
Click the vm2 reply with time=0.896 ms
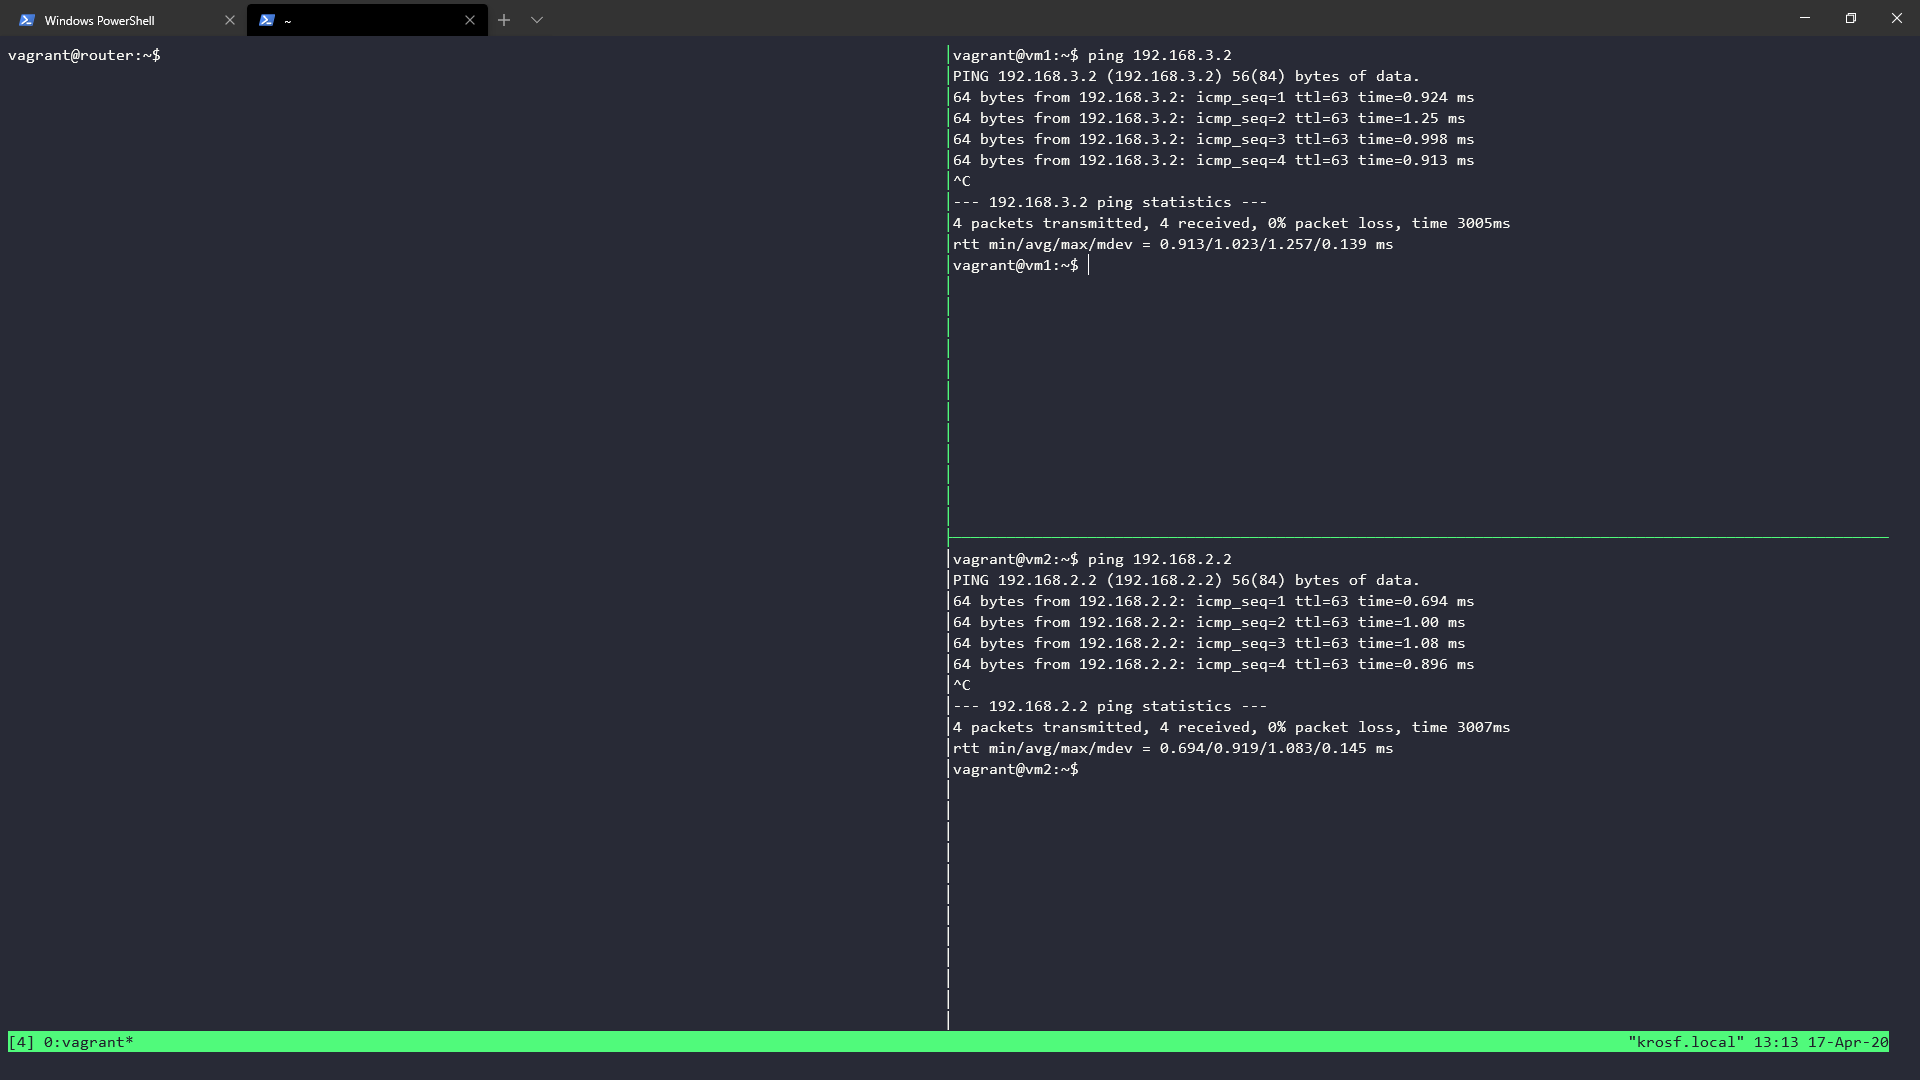click(x=1213, y=664)
